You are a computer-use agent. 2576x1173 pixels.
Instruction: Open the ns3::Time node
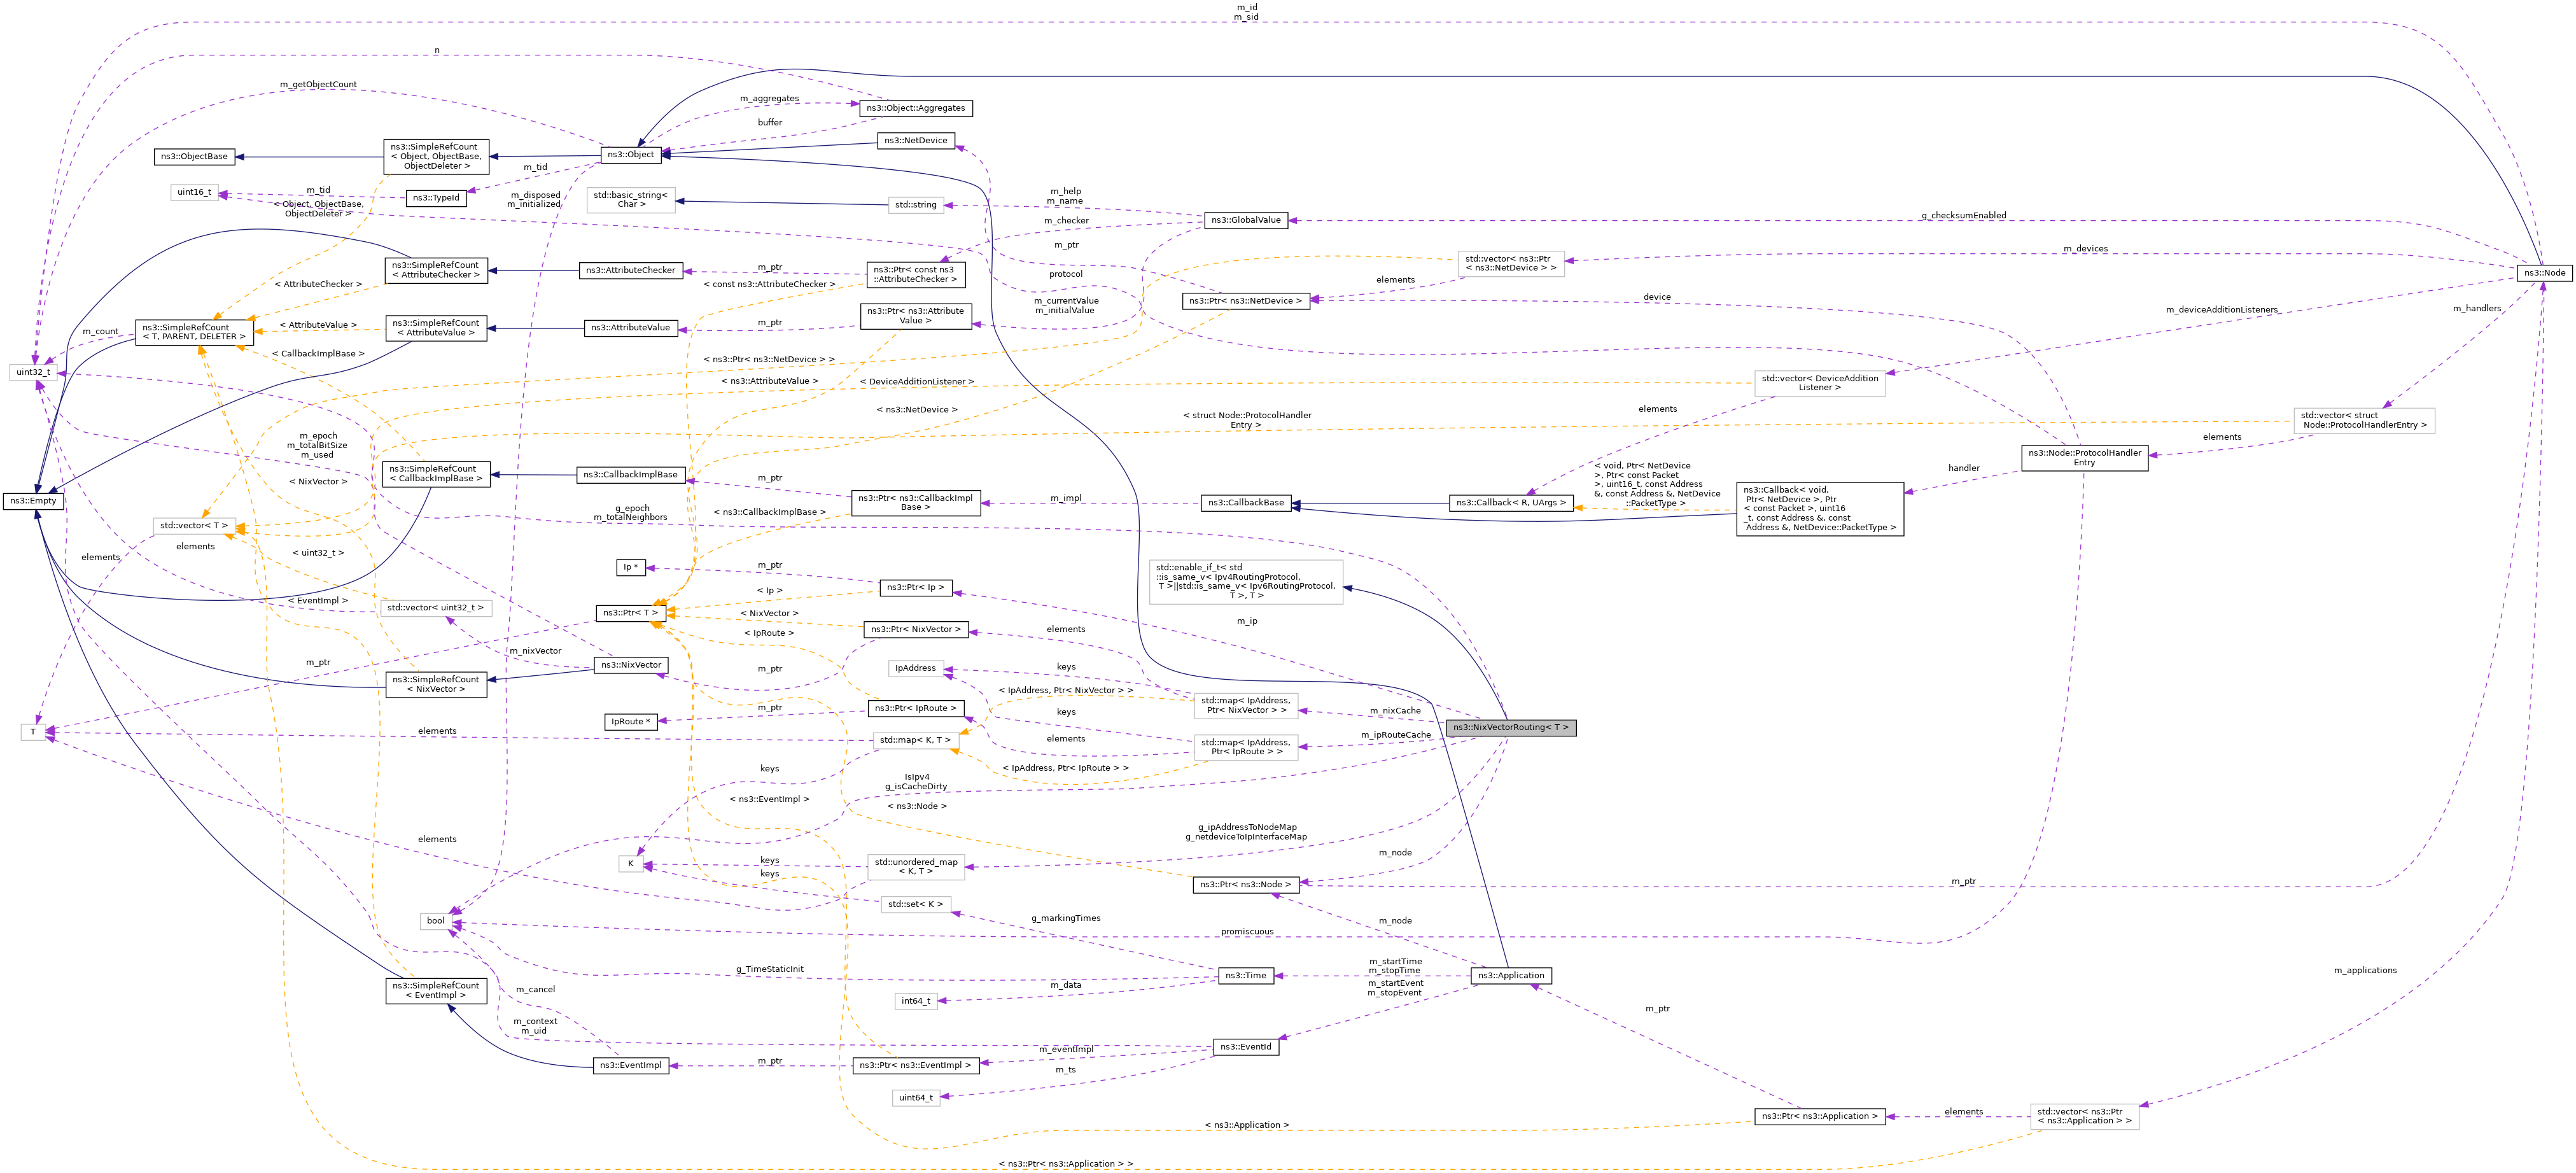tap(1245, 975)
